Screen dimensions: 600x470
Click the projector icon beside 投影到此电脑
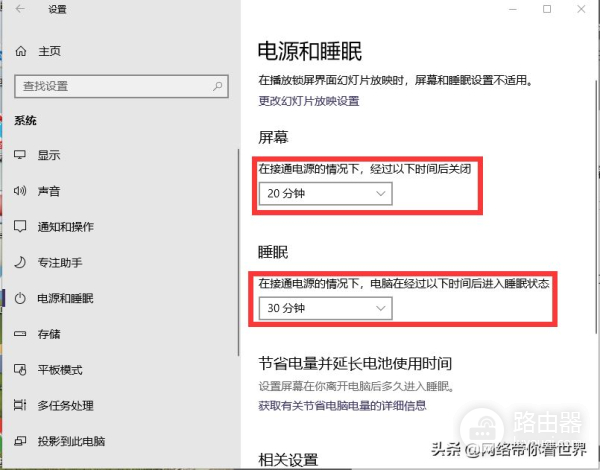(x=20, y=441)
